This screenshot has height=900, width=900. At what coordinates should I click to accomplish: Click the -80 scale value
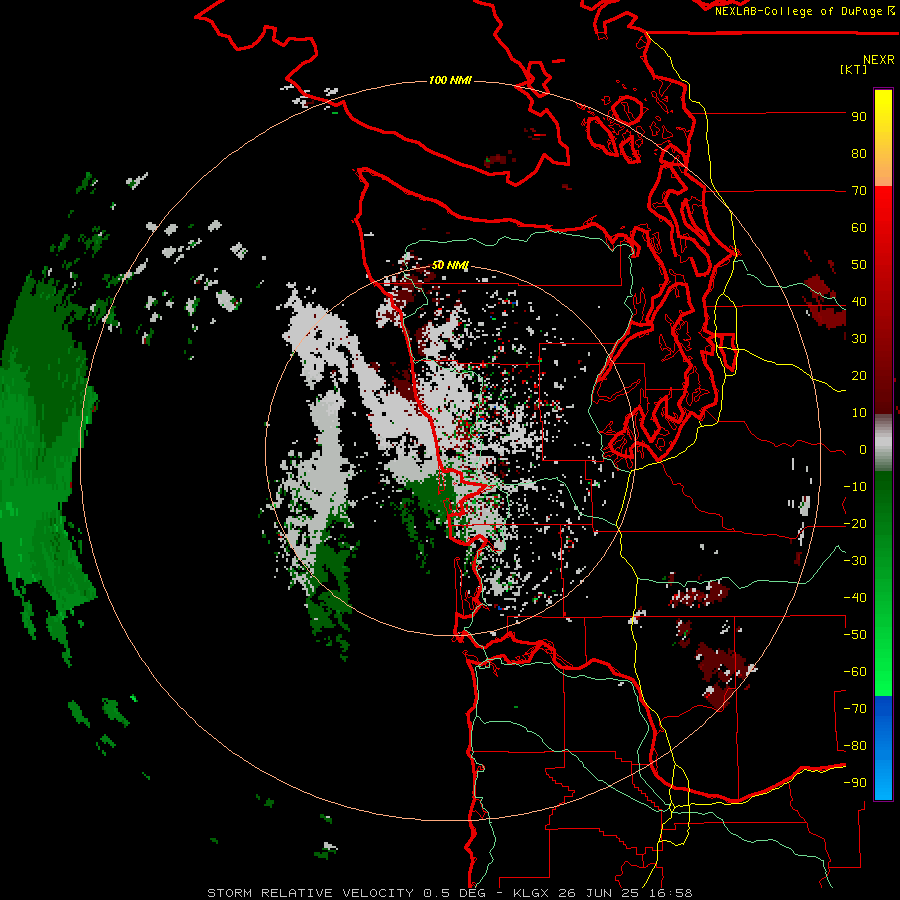pyautogui.click(x=855, y=746)
